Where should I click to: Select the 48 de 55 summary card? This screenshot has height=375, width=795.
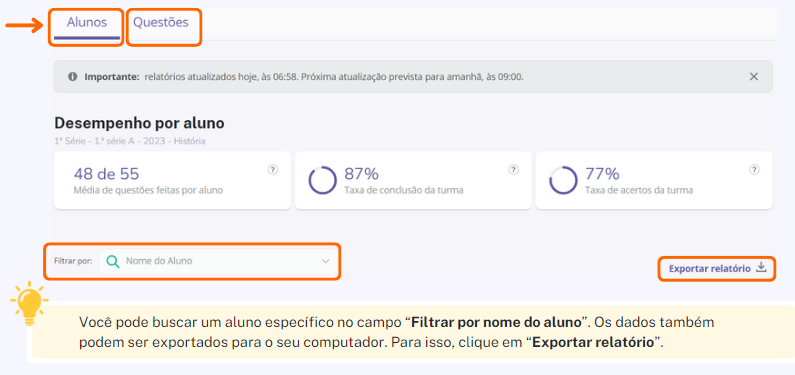coord(172,180)
